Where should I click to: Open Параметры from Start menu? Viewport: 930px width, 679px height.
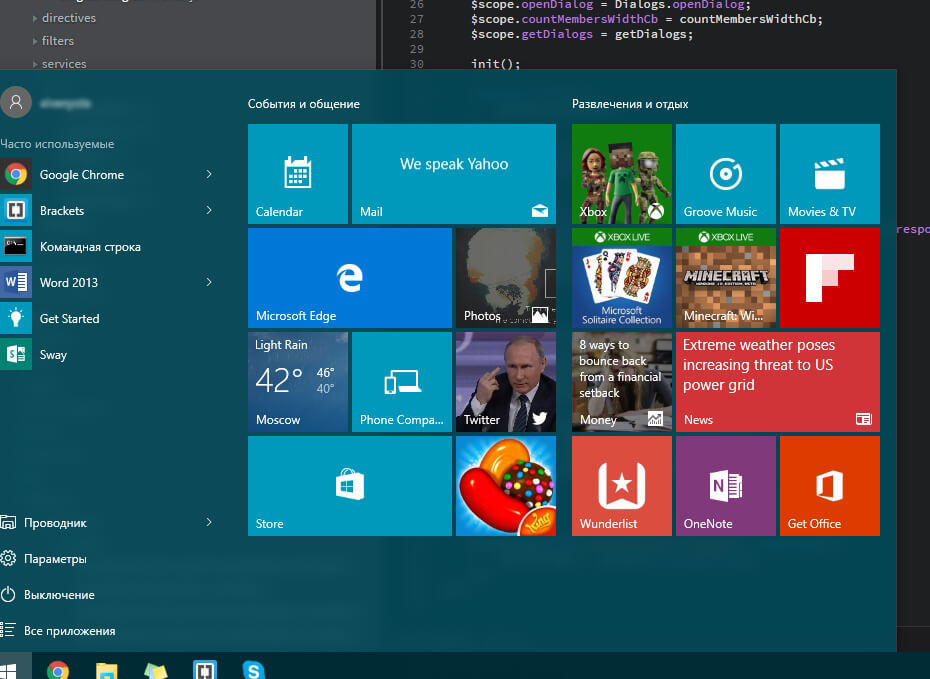click(x=55, y=559)
